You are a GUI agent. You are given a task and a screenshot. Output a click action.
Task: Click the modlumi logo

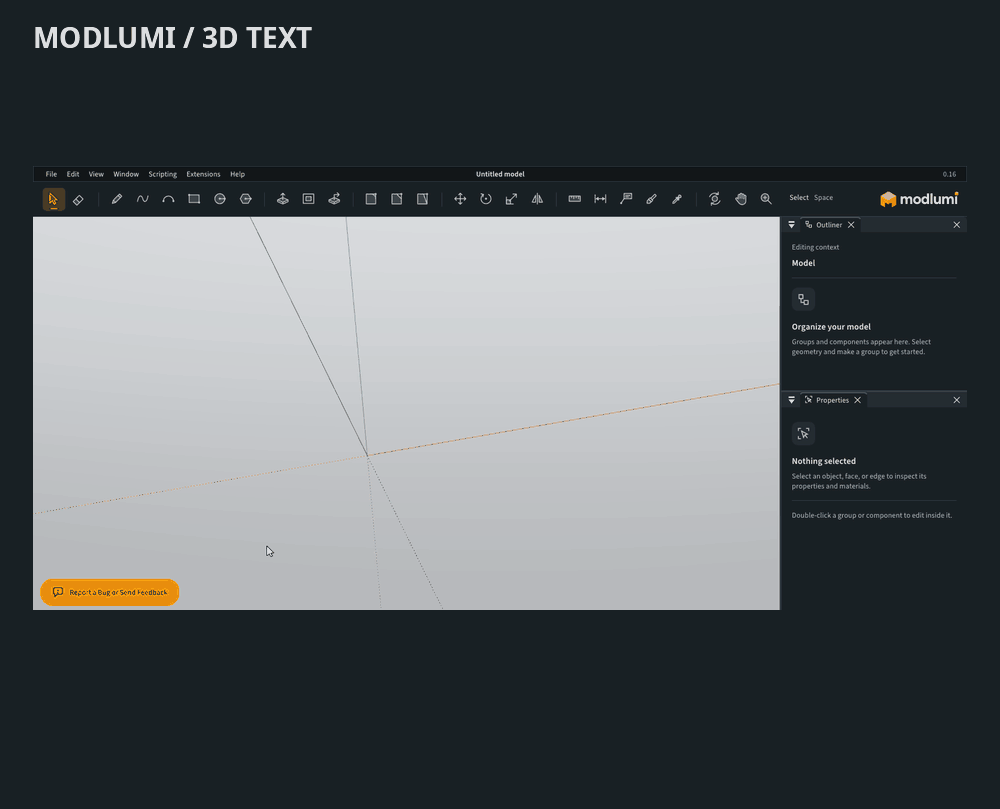pyautogui.click(x=919, y=199)
